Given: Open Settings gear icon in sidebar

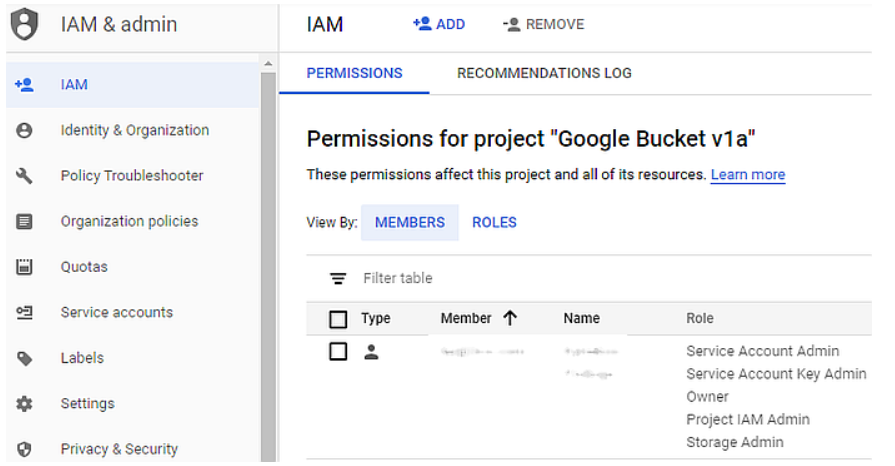Looking at the screenshot, I should (24, 404).
